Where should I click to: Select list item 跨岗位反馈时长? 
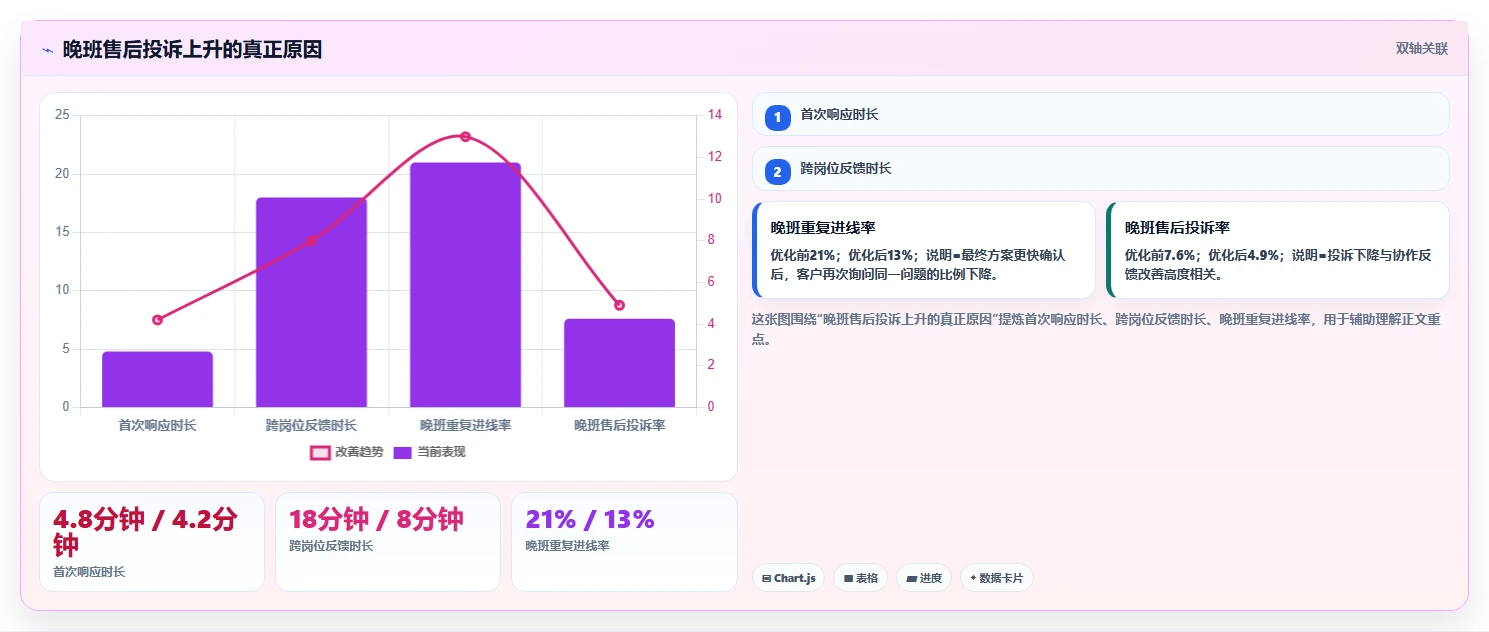pos(1101,168)
